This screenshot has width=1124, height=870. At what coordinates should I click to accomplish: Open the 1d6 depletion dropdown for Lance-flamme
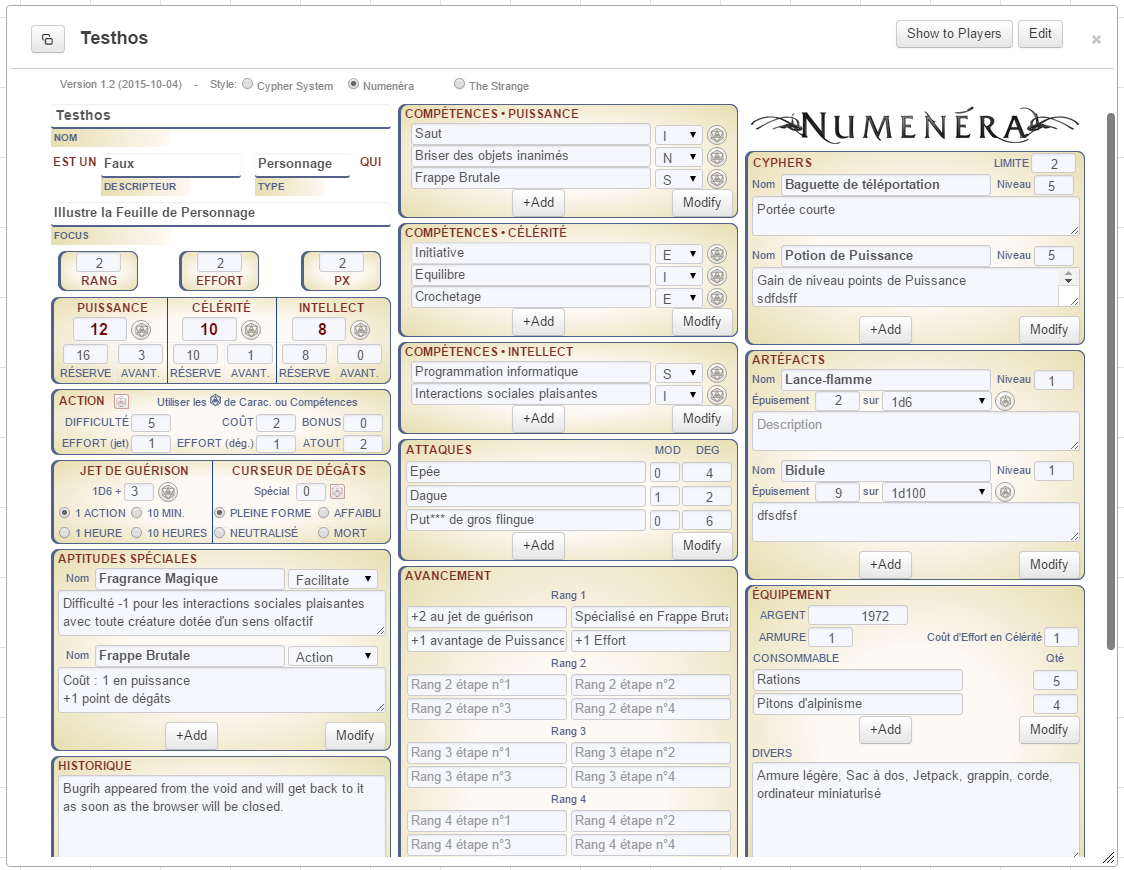(936, 401)
